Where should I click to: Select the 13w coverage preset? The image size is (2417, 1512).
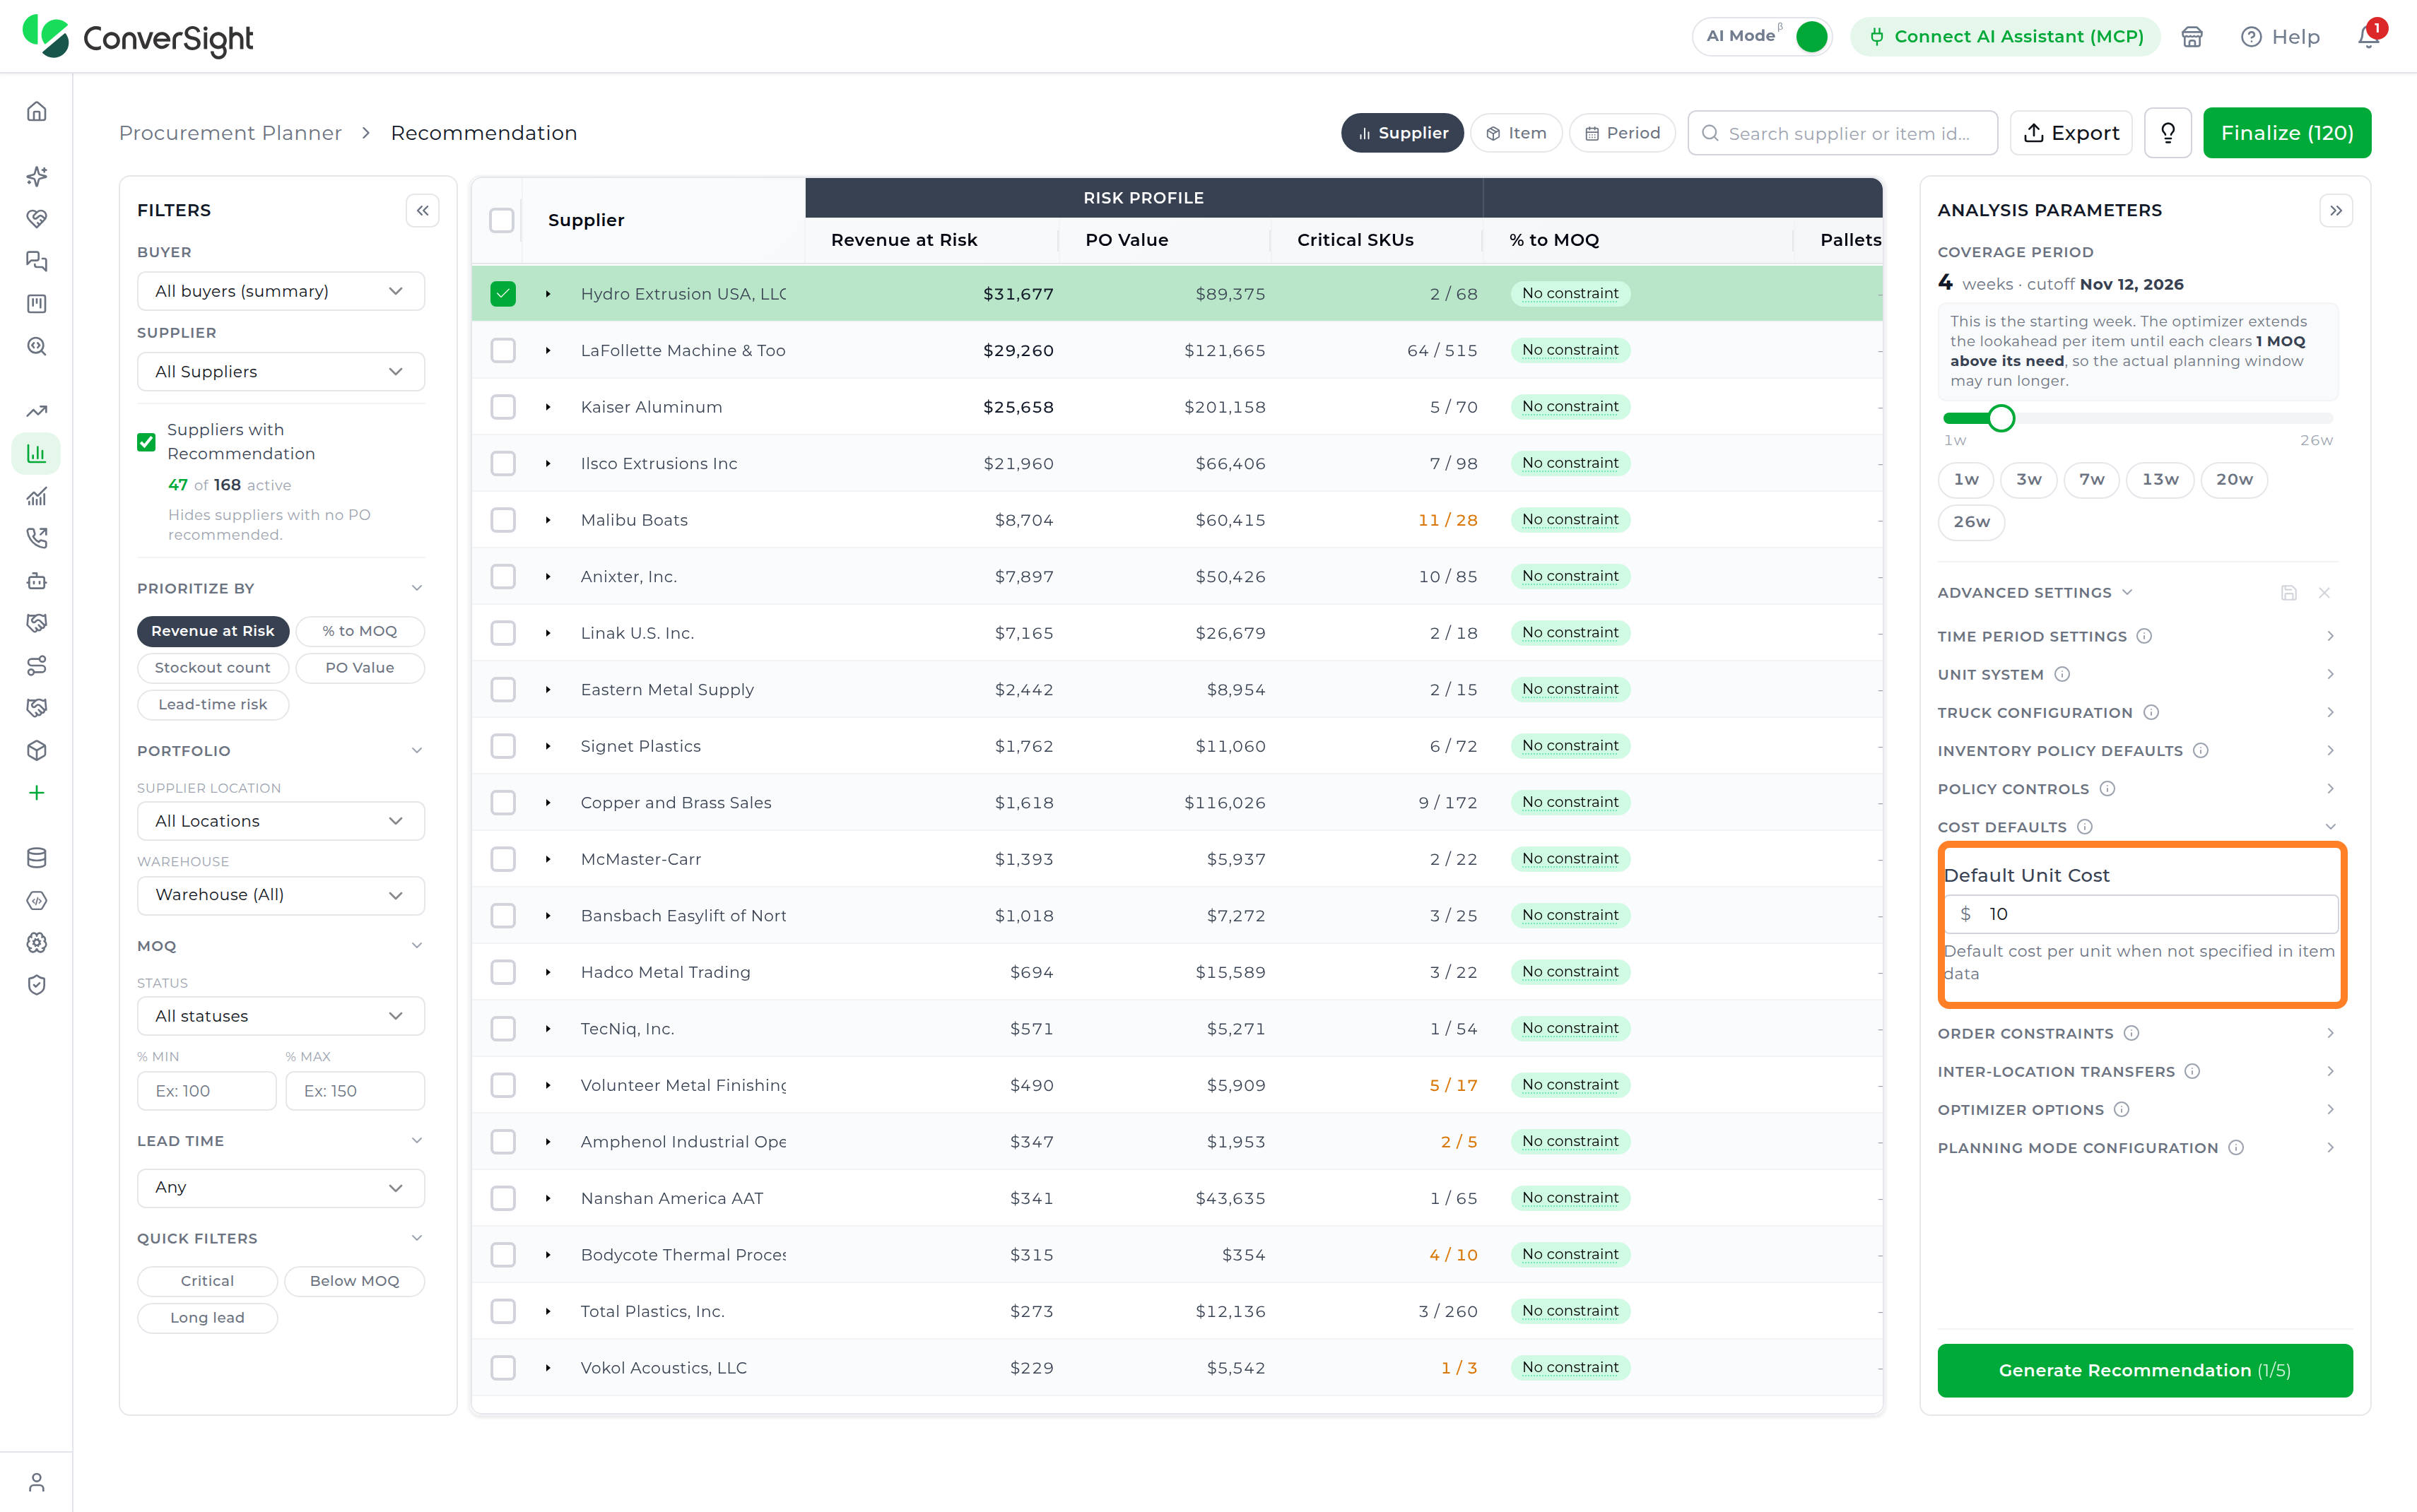pyautogui.click(x=2160, y=480)
